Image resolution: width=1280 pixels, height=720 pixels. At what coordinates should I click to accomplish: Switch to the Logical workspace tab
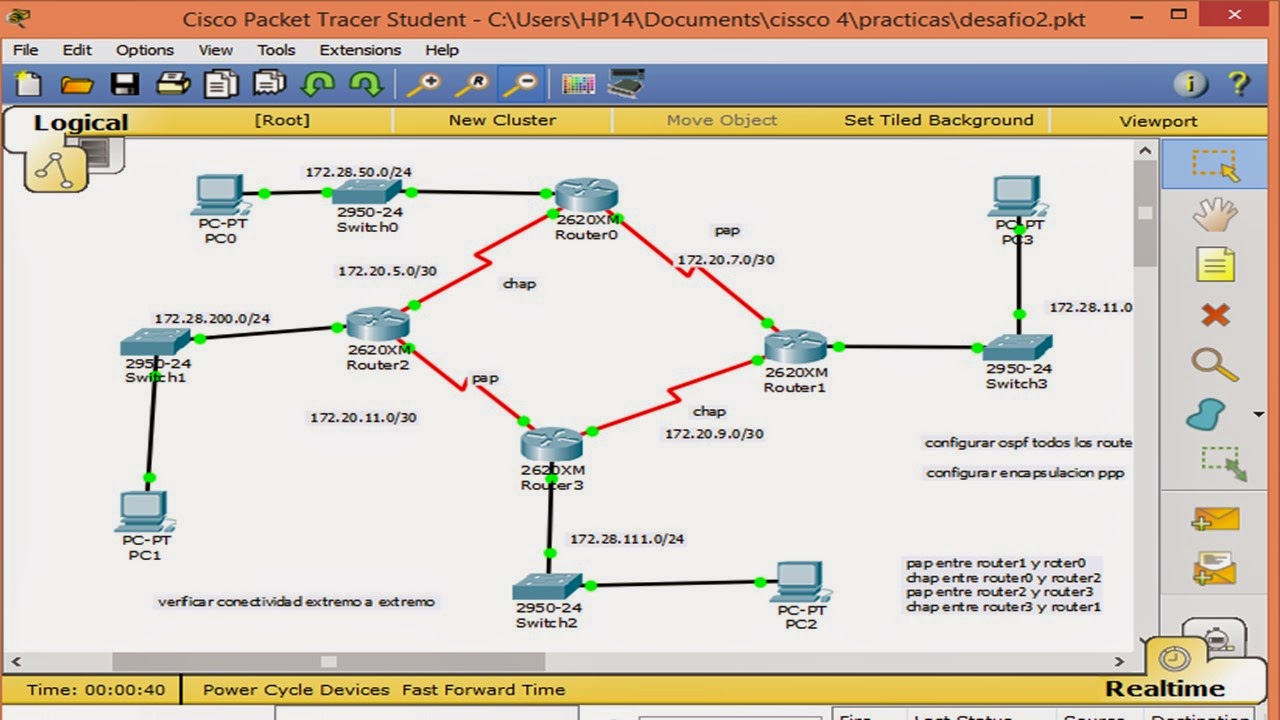tap(80, 121)
